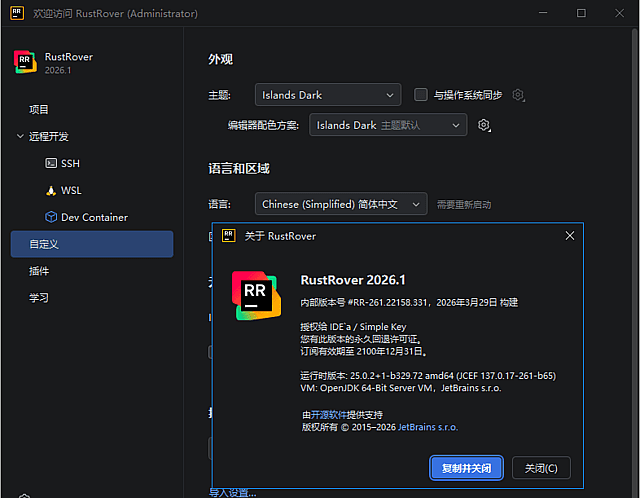Screen dimensions: 640x498
Task: Click the 外观 section heading
Action: pos(220,59)
